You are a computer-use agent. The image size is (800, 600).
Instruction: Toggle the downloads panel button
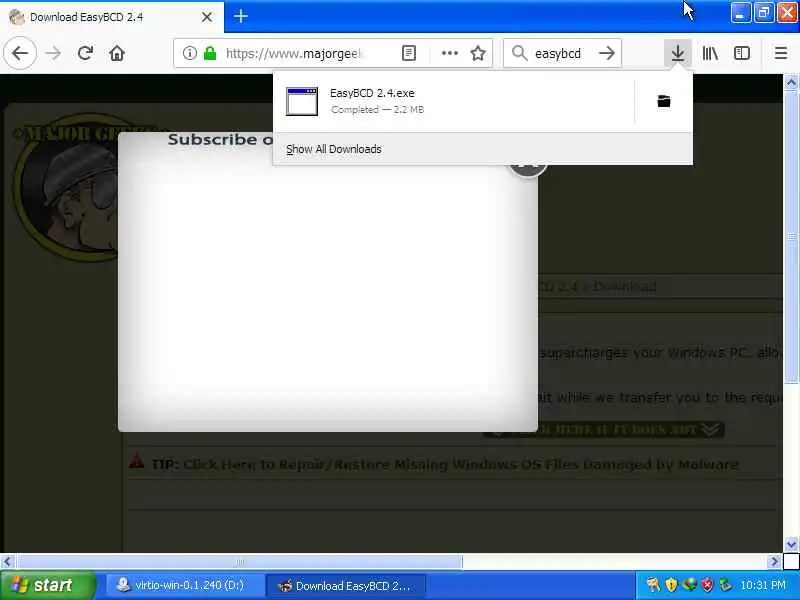click(678, 53)
